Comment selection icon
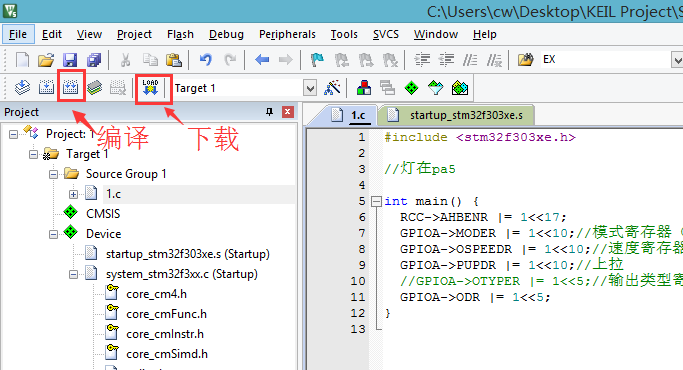Image resolution: width=683 pixels, height=370 pixels. tap(470, 60)
